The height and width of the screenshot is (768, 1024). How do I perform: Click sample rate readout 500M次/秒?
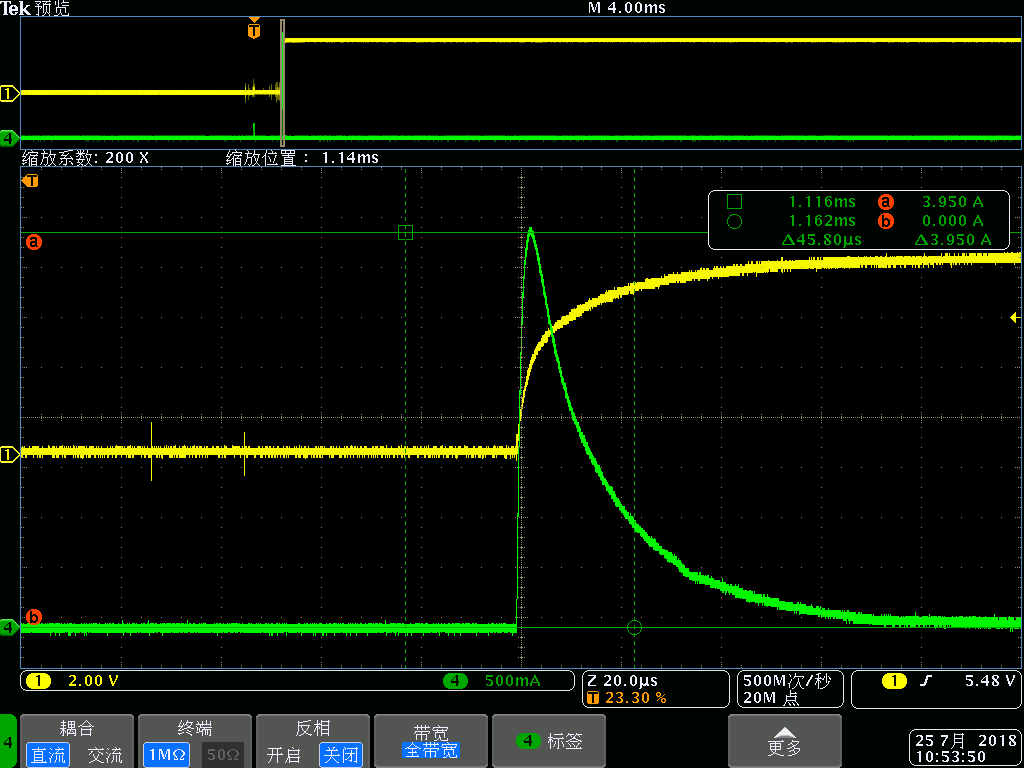click(787, 680)
